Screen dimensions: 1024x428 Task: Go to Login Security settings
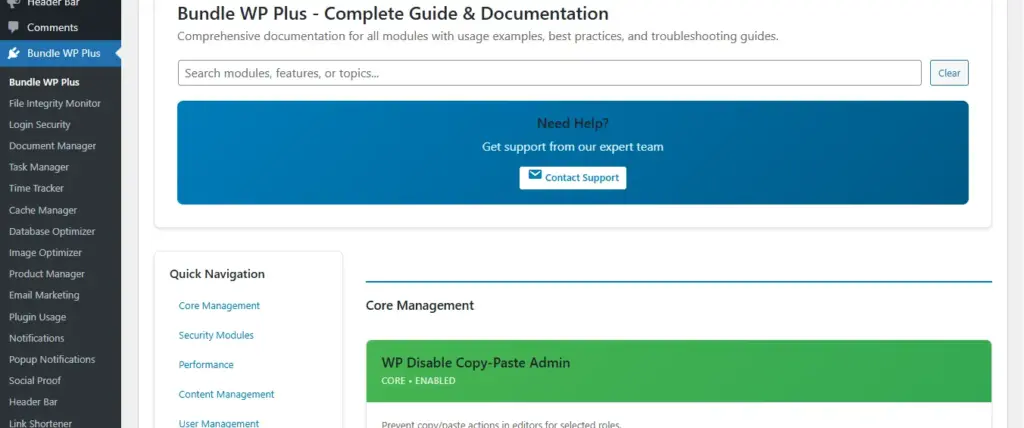point(40,125)
